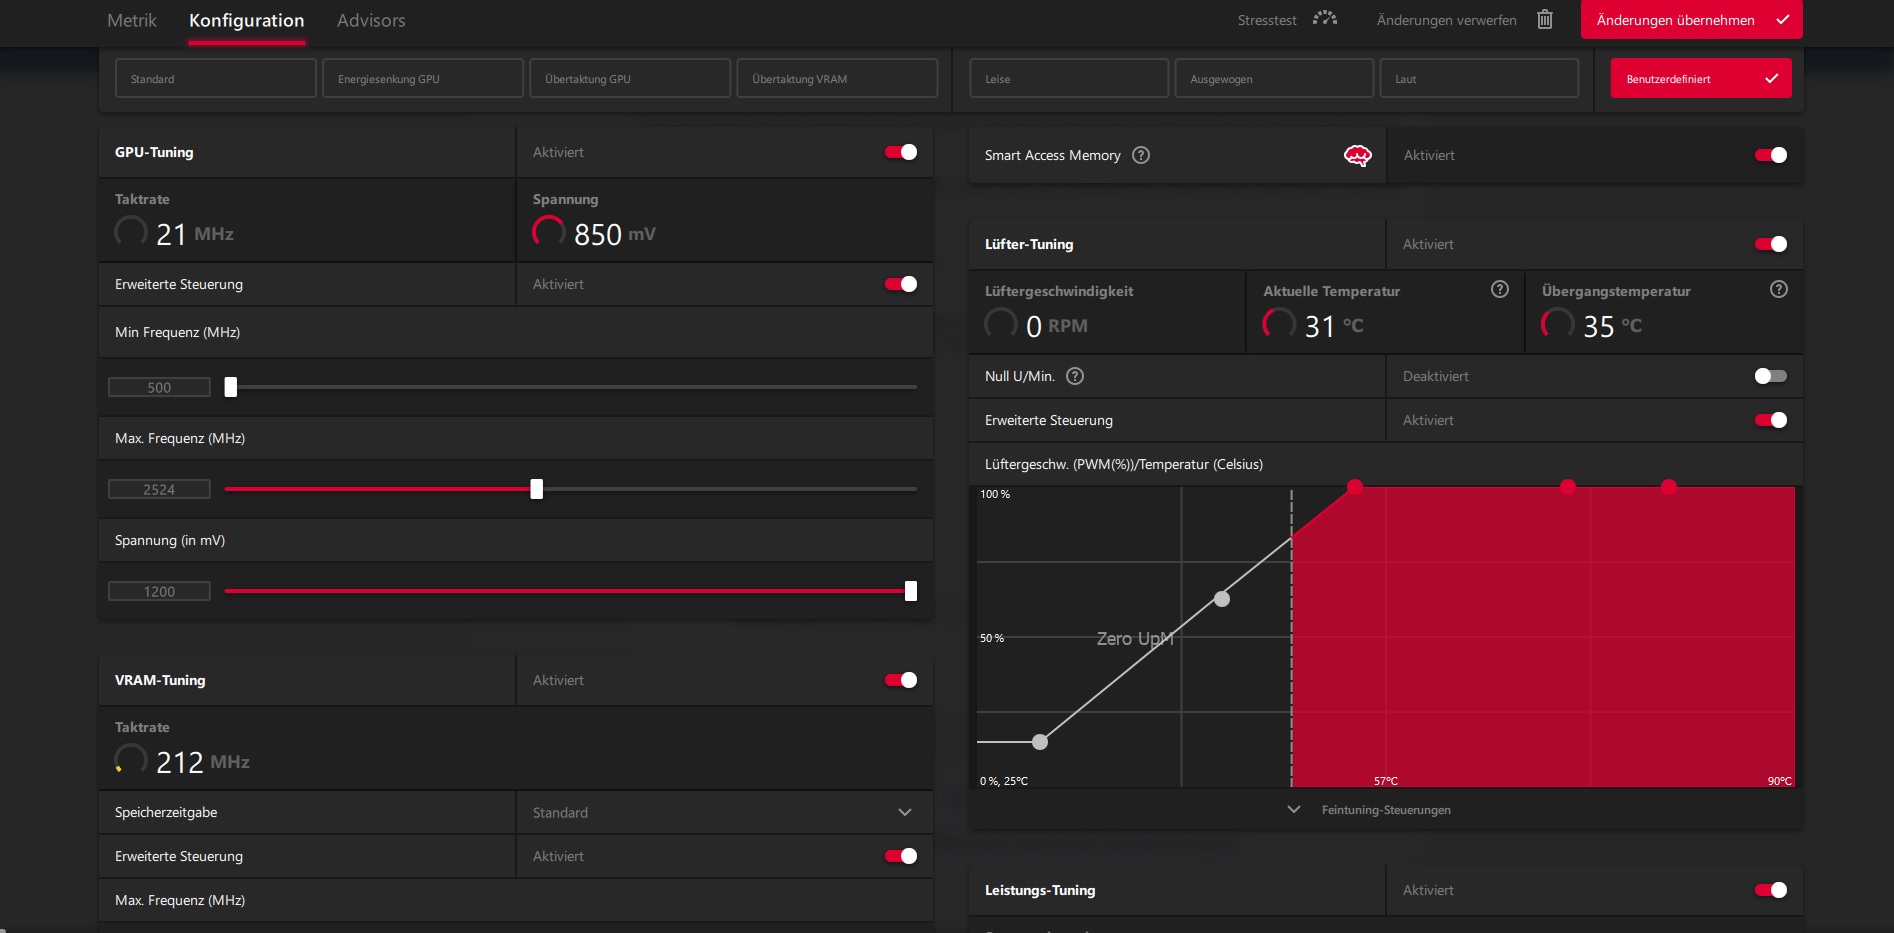Choose Übertaktung GPU preset
The width and height of the screenshot is (1894, 933).
point(630,78)
